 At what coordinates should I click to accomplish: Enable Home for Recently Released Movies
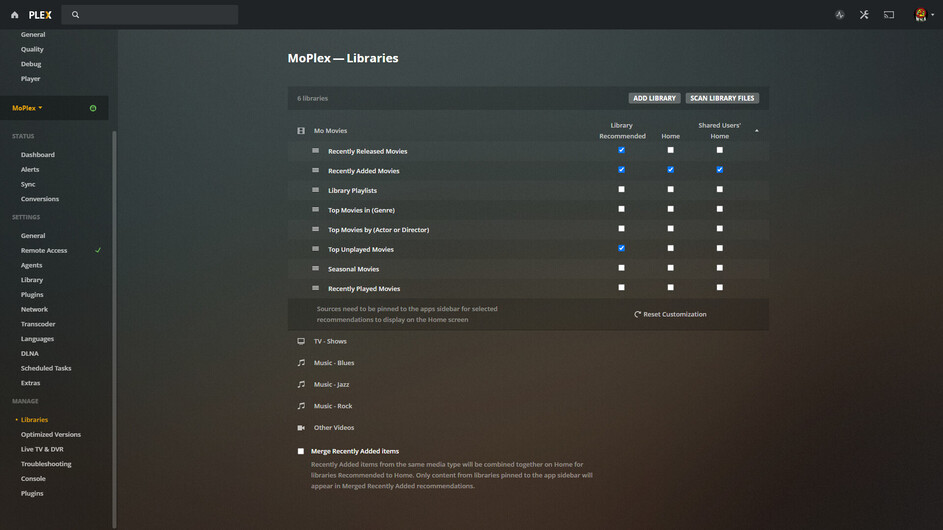pos(671,150)
